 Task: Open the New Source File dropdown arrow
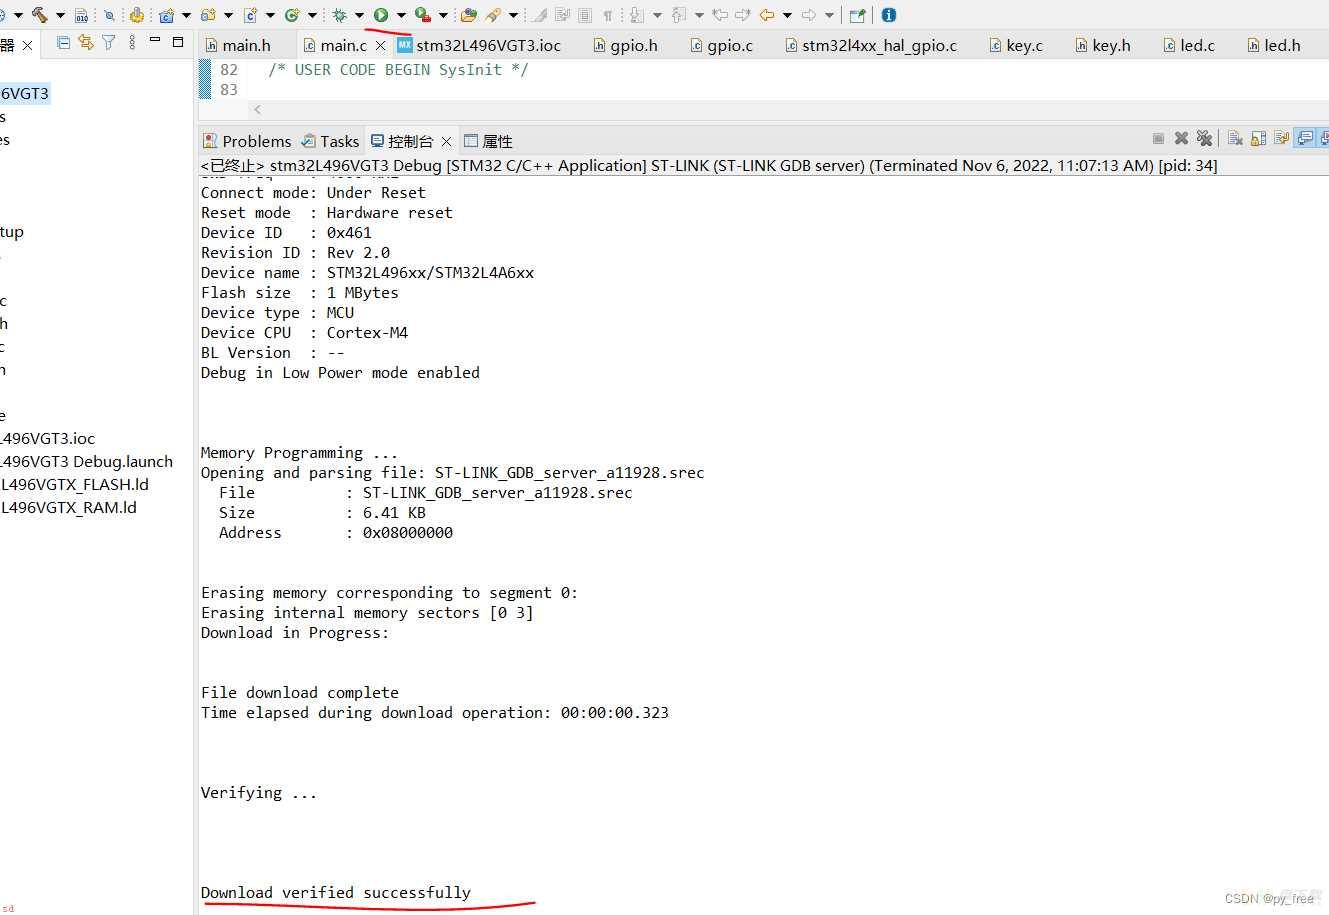coord(270,16)
